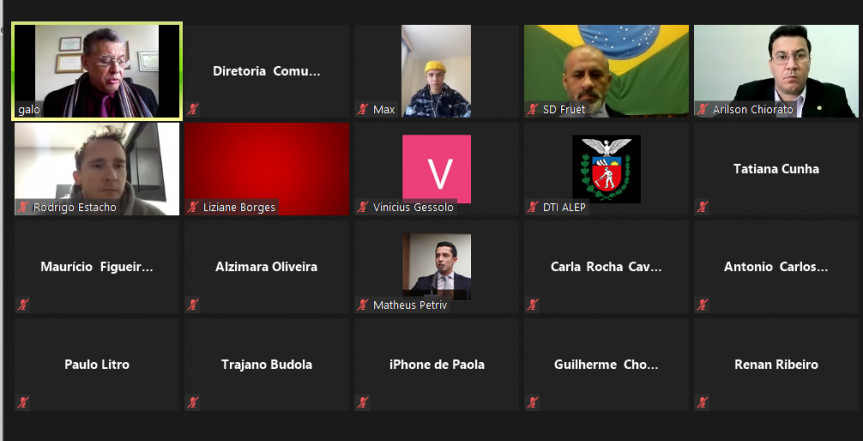
Task: Click muted microphone icon on Max's tile
Action: (x=362, y=109)
